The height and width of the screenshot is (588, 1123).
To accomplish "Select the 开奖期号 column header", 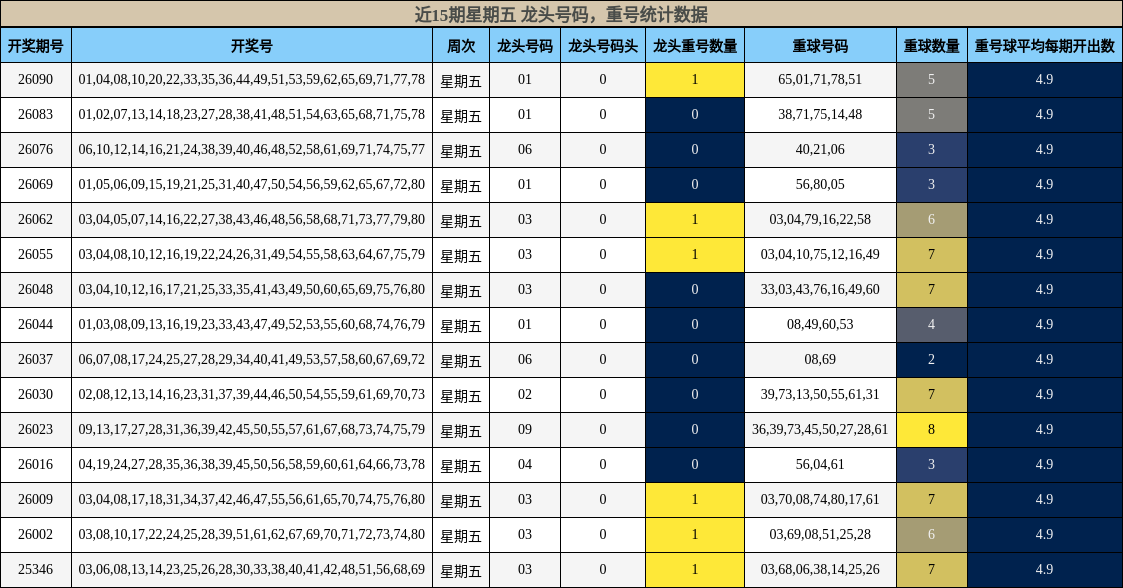I will 36,44.
